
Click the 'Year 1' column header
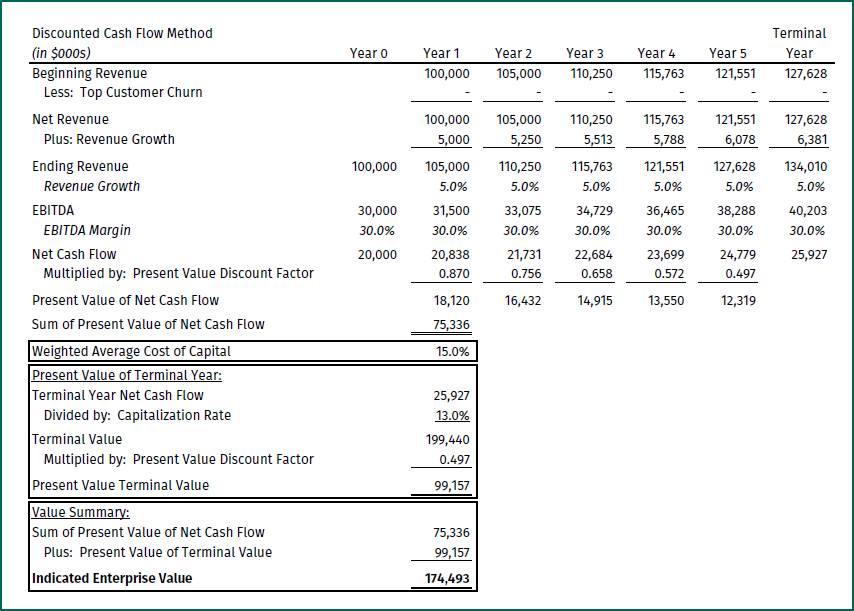[441, 53]
